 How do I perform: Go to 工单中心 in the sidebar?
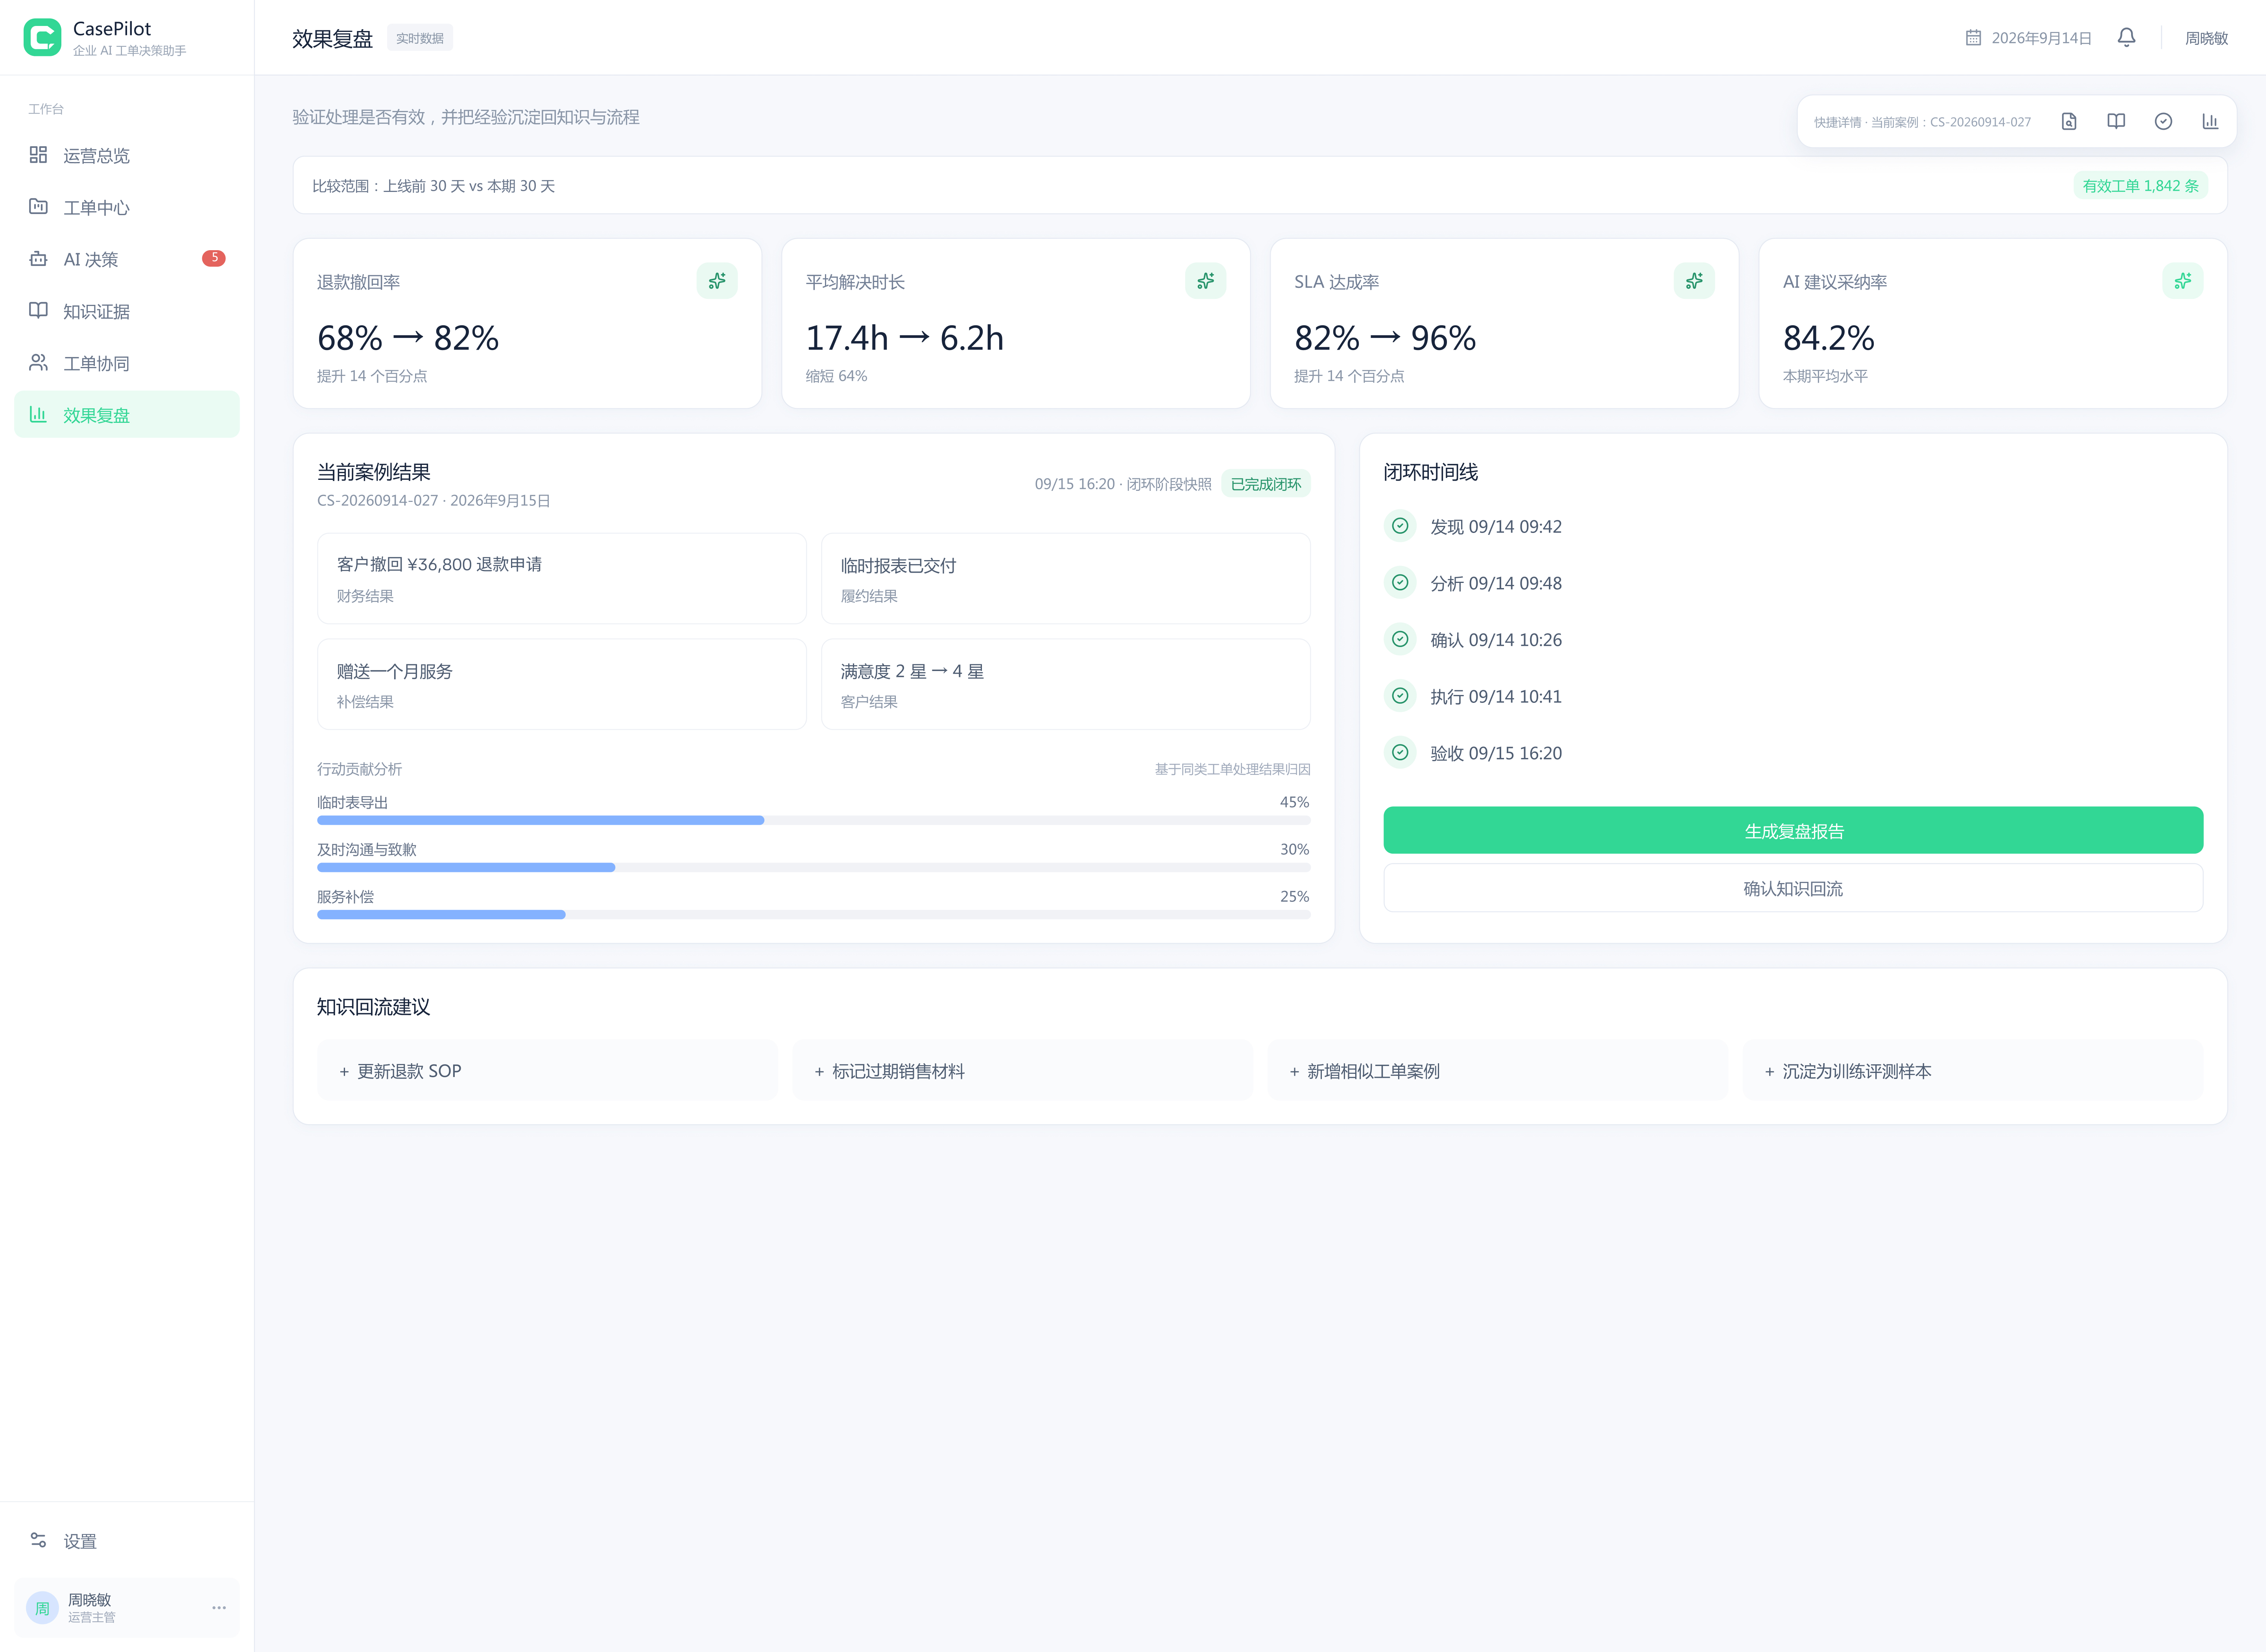pyautogui.click(x=127, y=207)
